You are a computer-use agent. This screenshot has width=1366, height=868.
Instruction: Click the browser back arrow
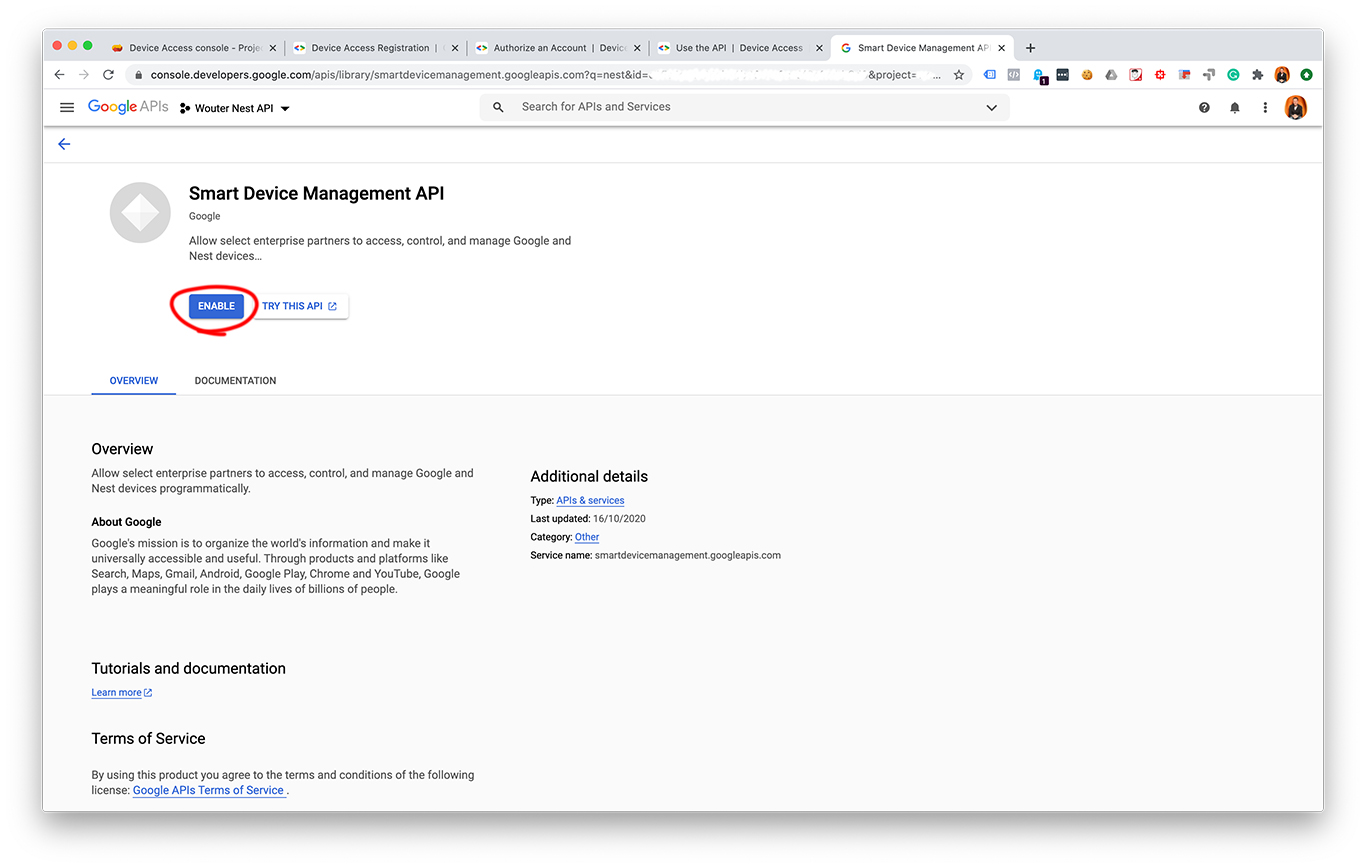(59, 75)
